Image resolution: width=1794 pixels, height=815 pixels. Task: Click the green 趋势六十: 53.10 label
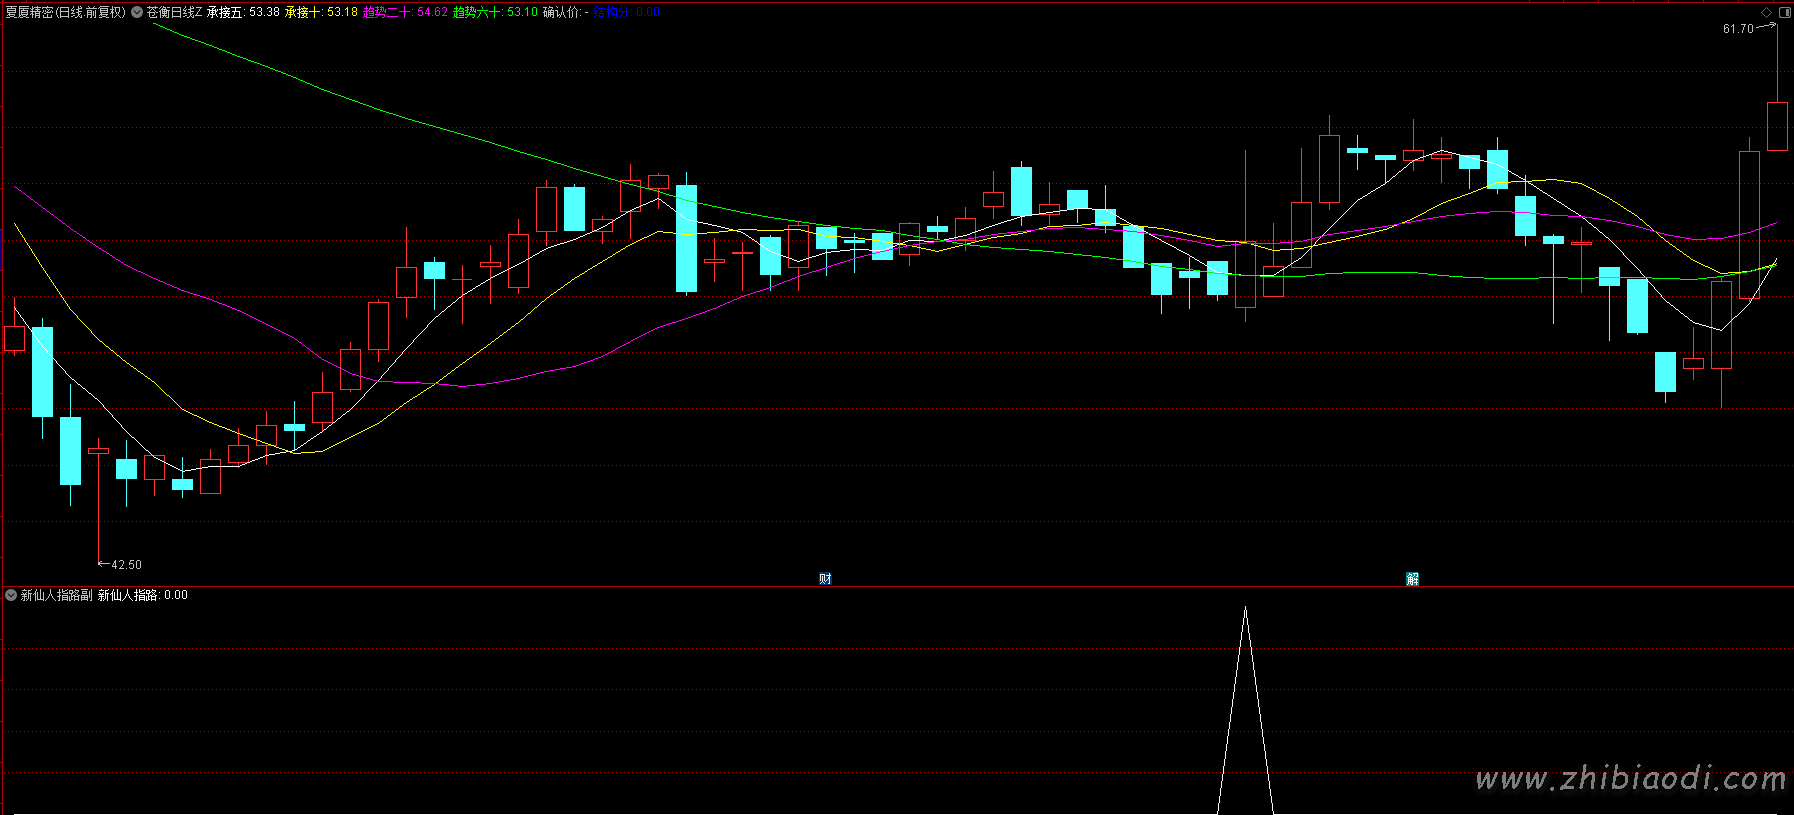tap(495, 12)
